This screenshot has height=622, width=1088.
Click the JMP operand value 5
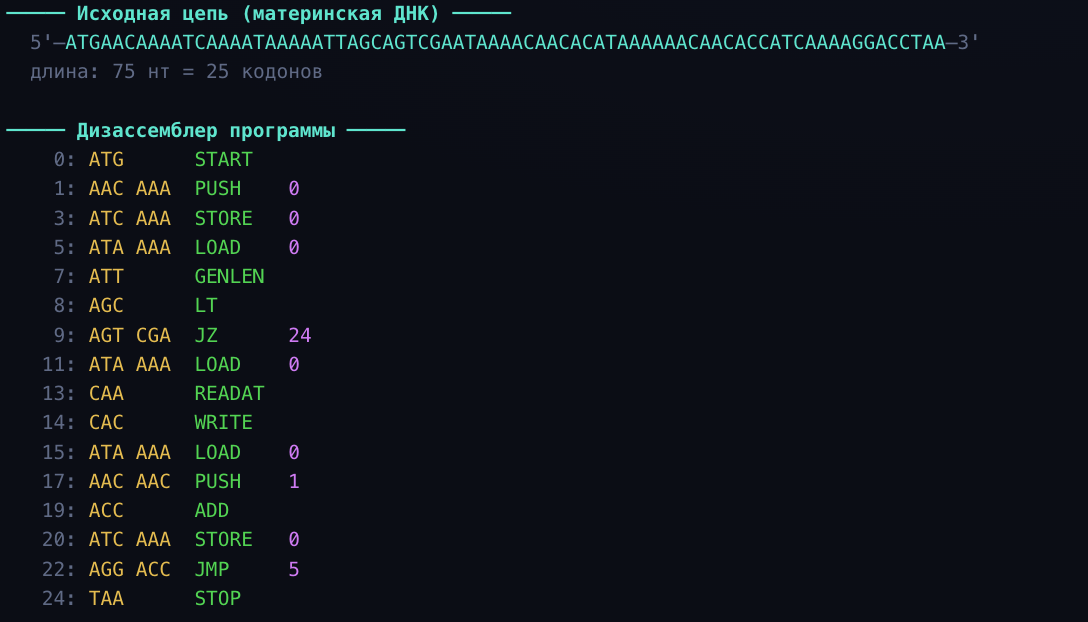pyautogui.click(x=294, y=570)
